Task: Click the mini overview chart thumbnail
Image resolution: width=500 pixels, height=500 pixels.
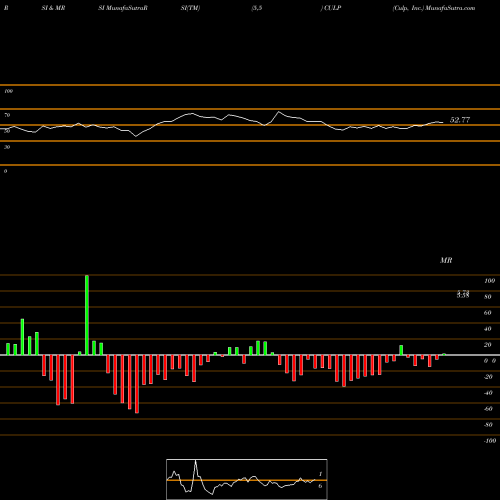Action: point(247,479)
